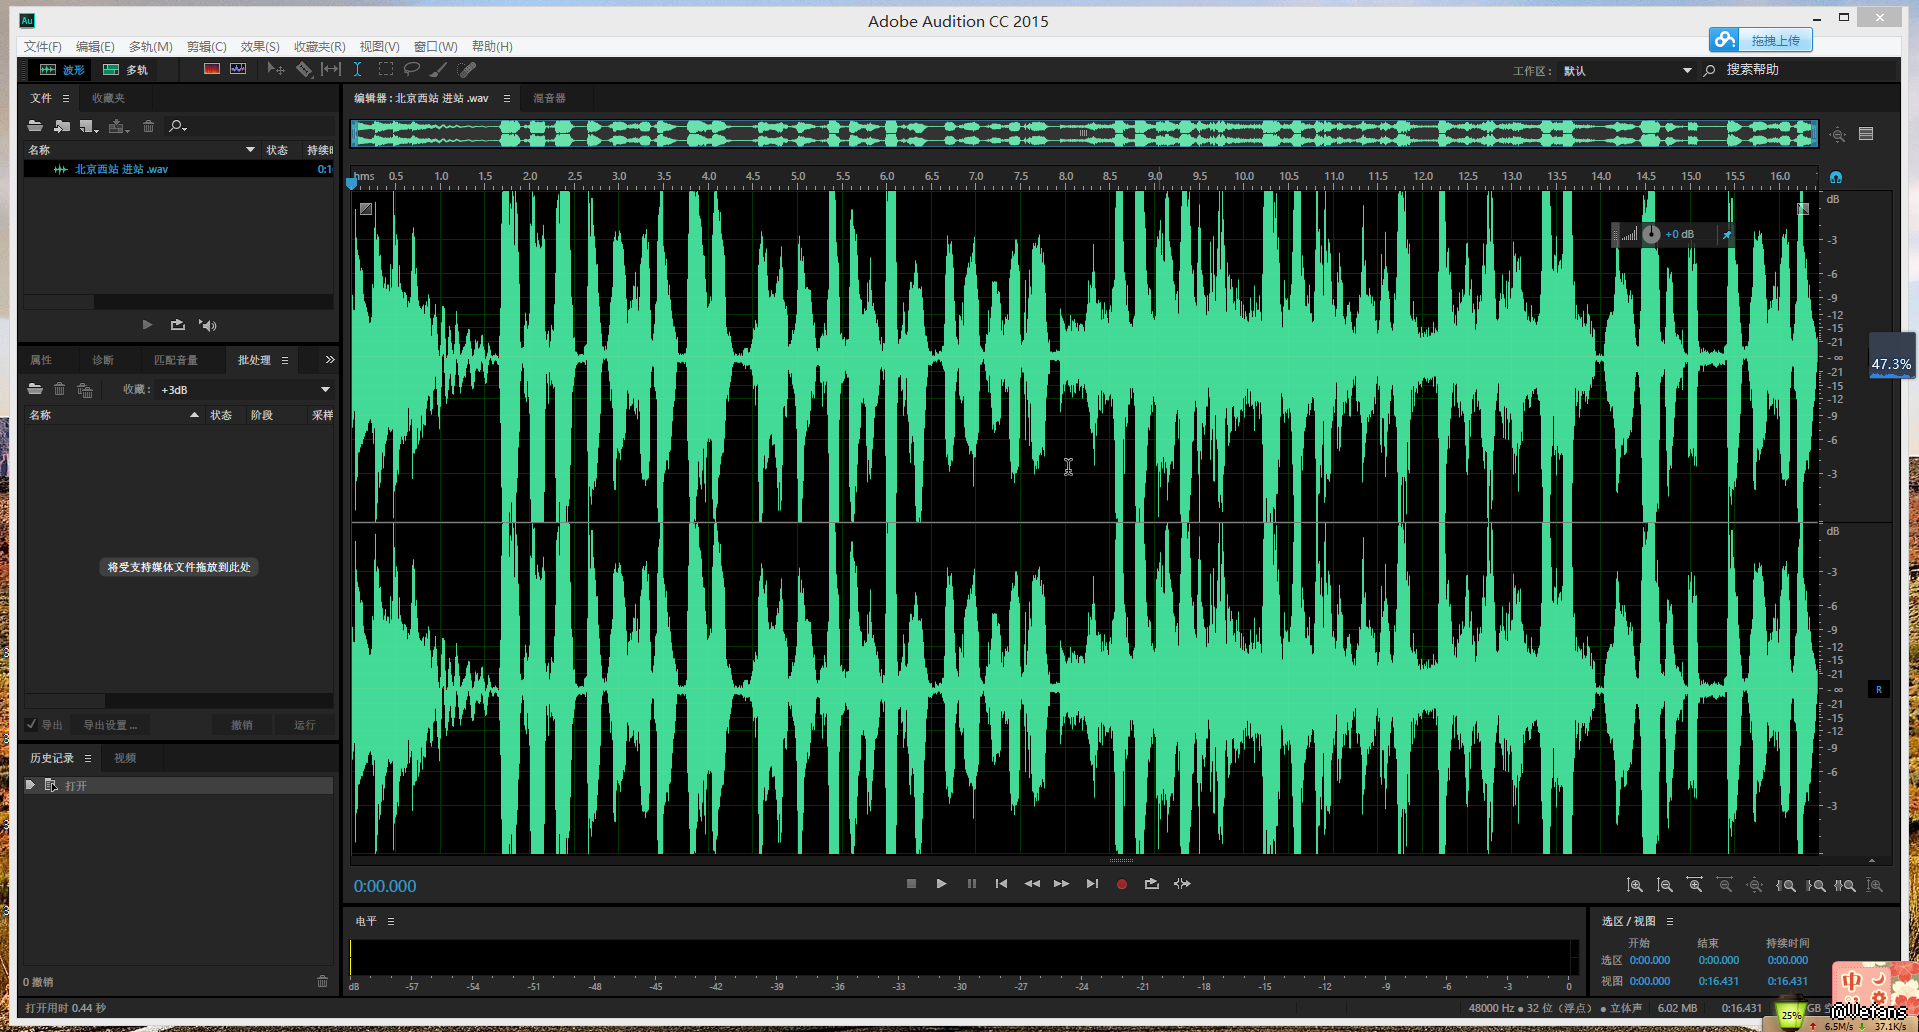Screen dimensions: 1919x1032
Task: Switch to the 混音器 tab
Action: 549,98
